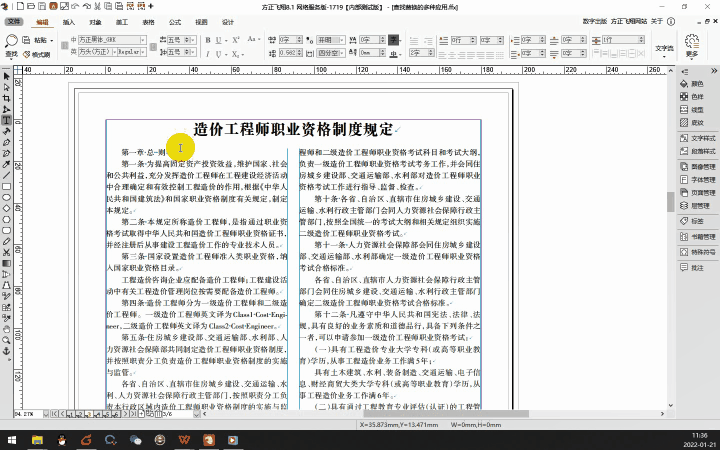Image resolution: width=720 pixels, height=450 pixels.
Task: Click the save icon in the quick toolbar
Action: (x=42, y=6)
